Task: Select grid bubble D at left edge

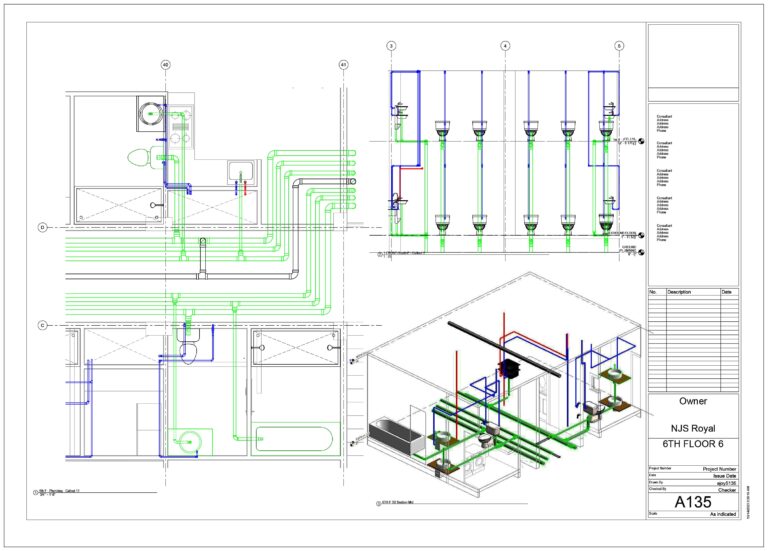Action: coord(43,227)
